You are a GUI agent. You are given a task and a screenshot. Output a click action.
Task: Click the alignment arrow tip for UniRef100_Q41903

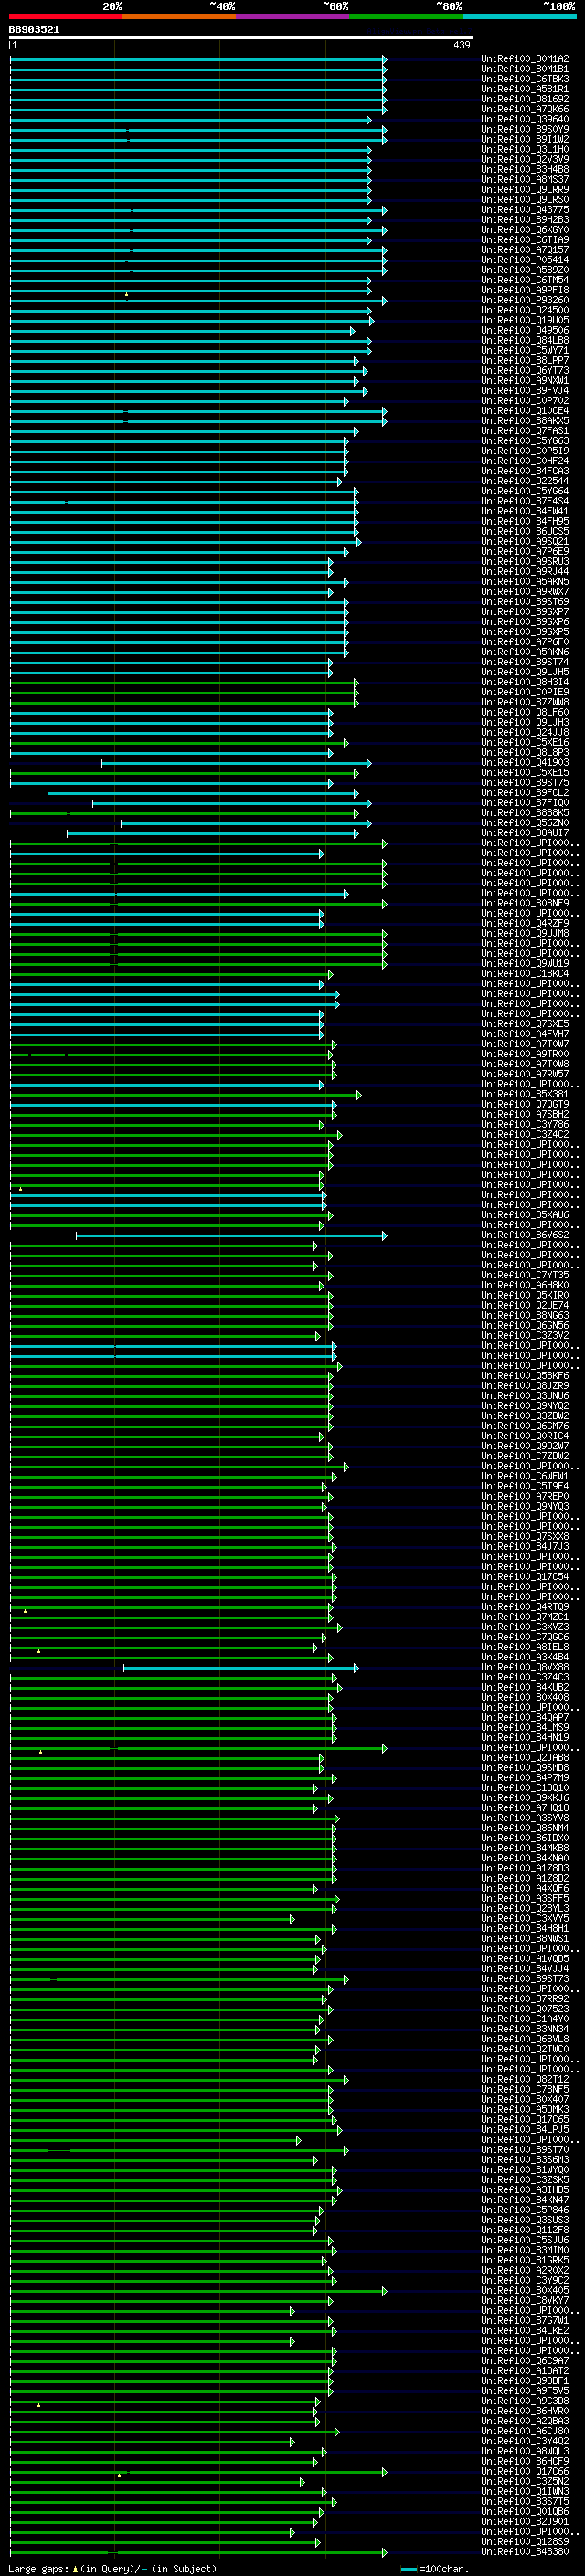[x=369, y=763]
